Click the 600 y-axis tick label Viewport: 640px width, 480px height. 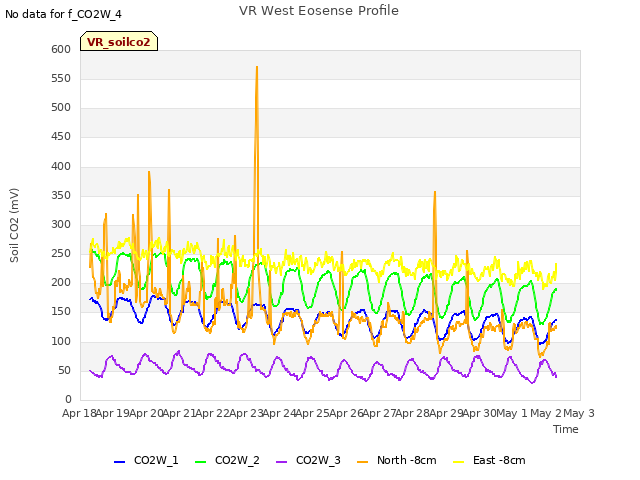pos(61,49)
